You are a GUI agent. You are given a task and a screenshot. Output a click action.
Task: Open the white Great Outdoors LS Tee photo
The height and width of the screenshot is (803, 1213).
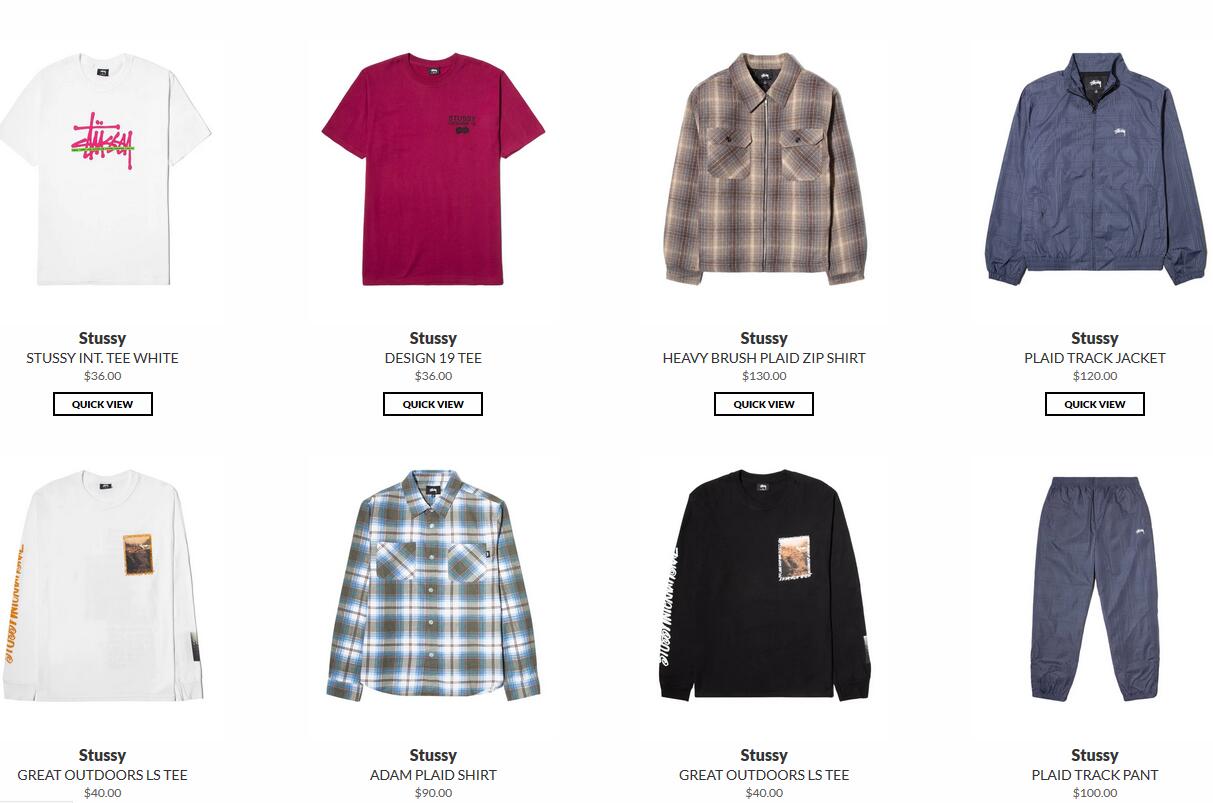(103, 585)
